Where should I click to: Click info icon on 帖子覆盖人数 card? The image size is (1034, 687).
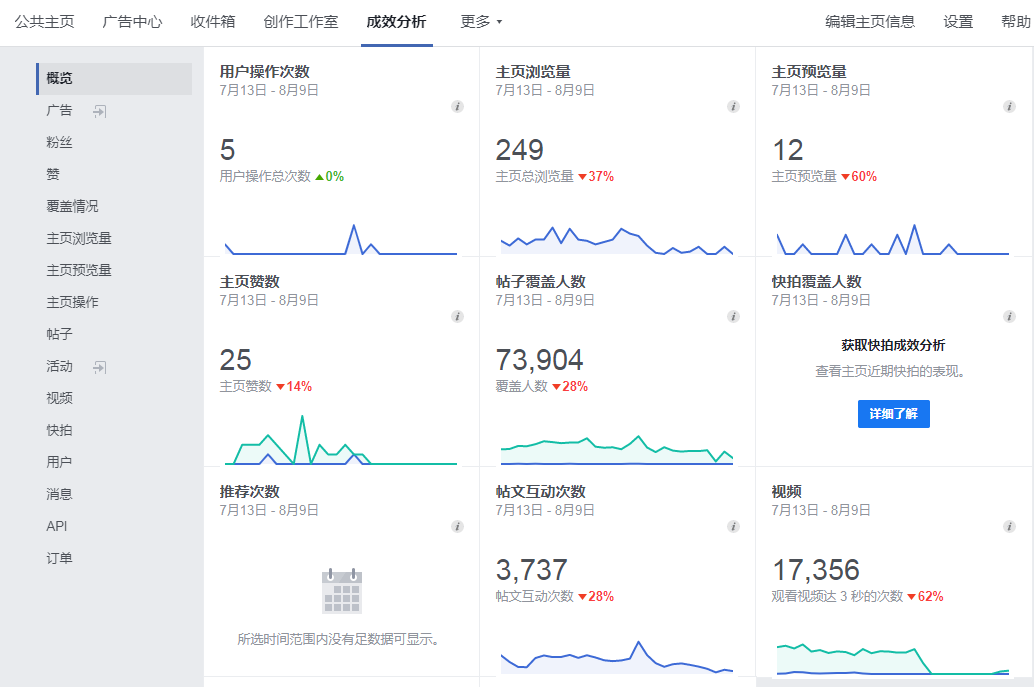coord(733,316)
